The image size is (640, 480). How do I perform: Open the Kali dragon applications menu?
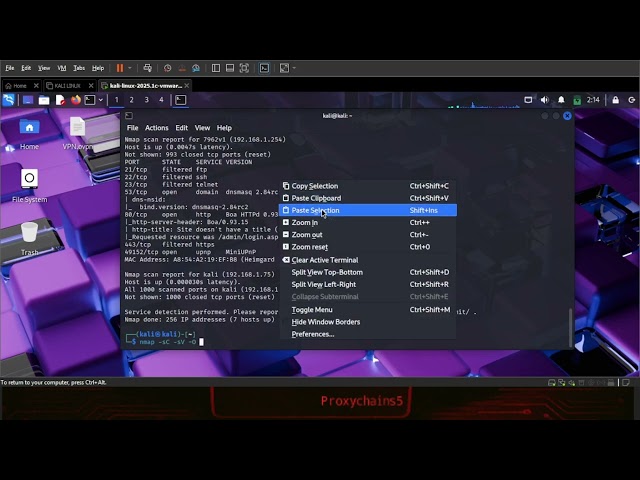coord(9,100)
